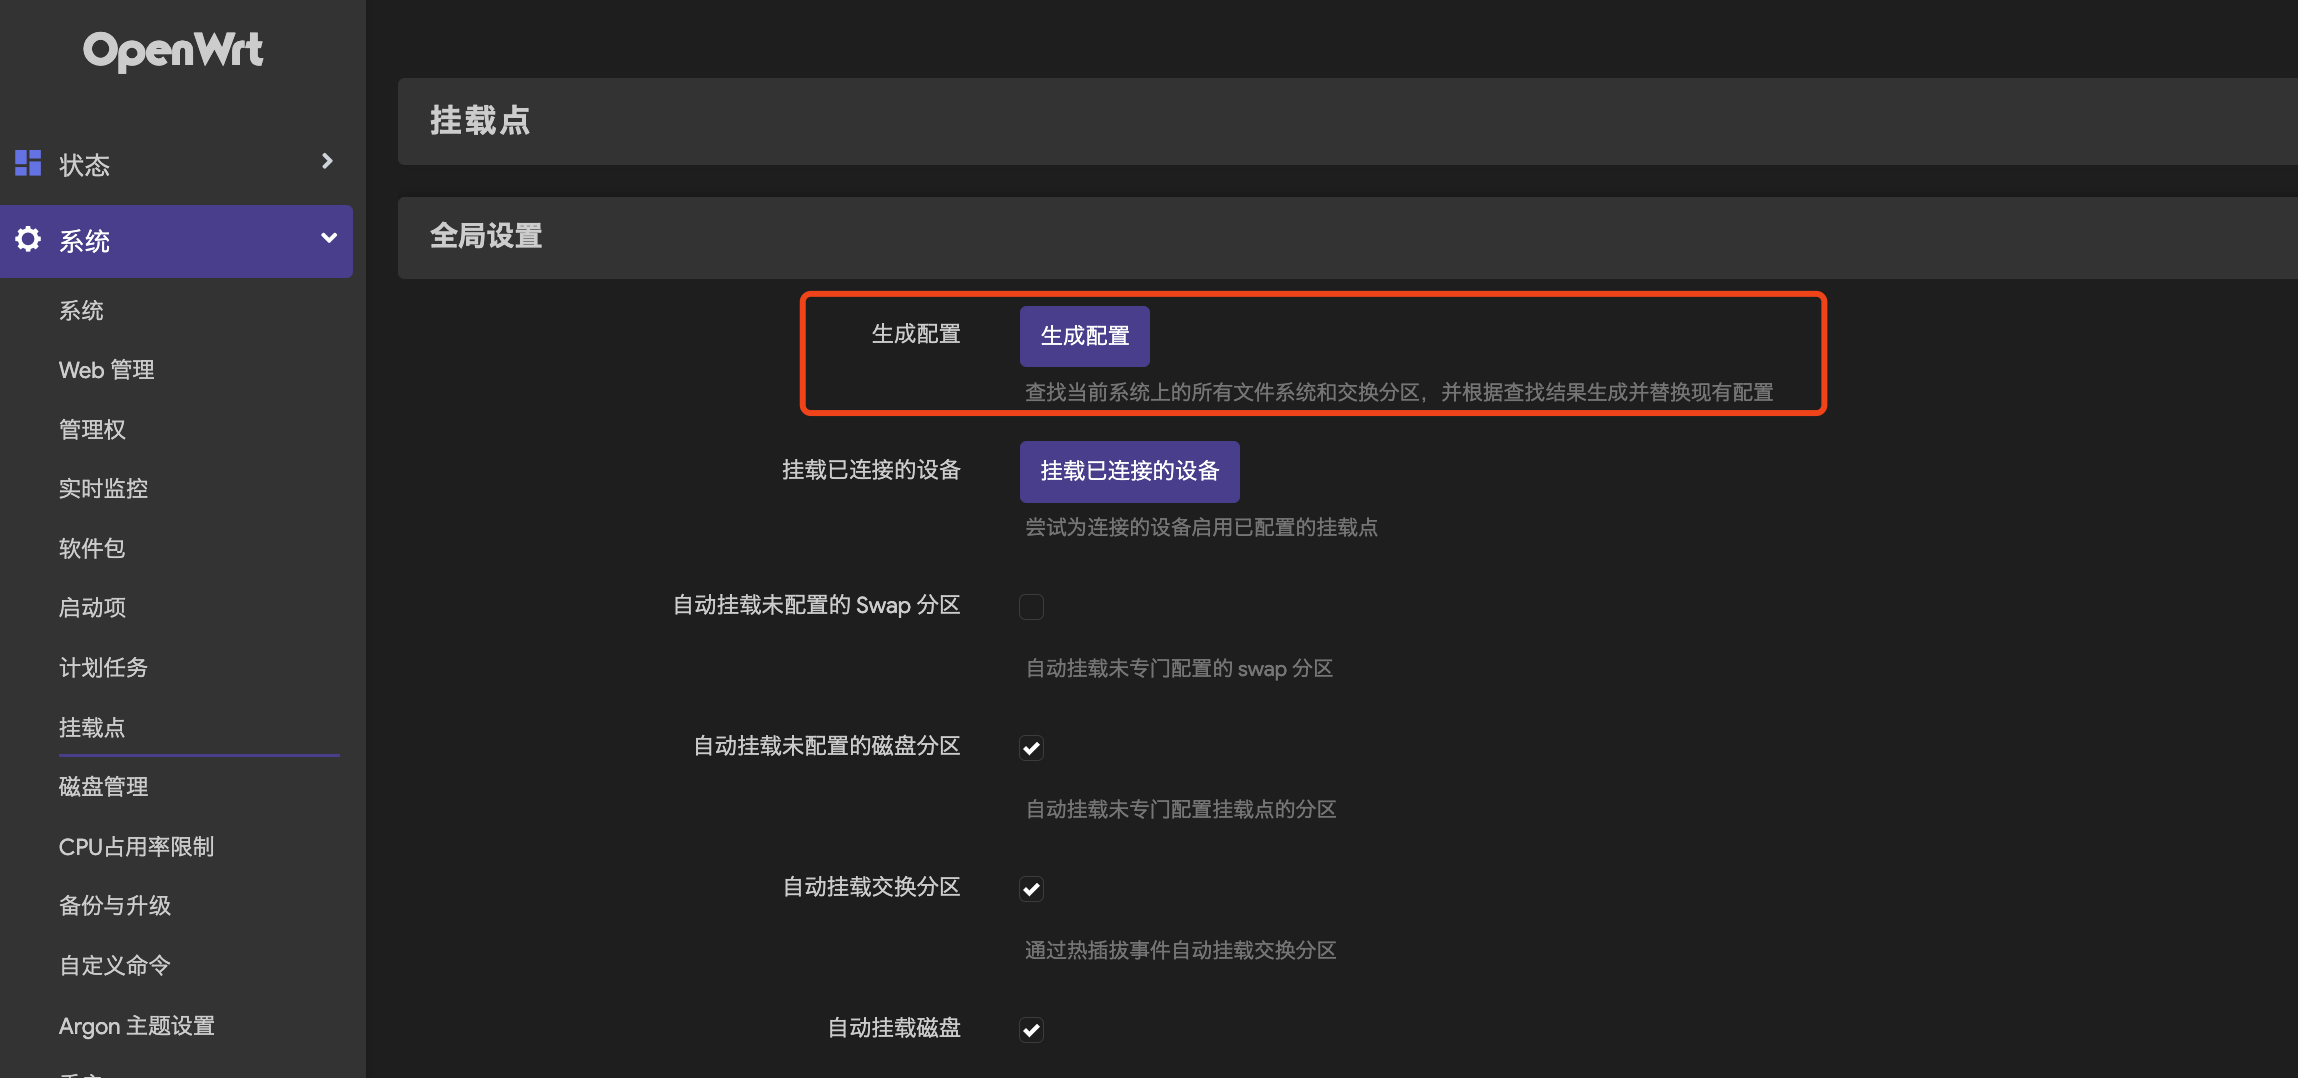
Task: Go to Web 管理 page
Action: pyautogui.click(x=106, y=370)
